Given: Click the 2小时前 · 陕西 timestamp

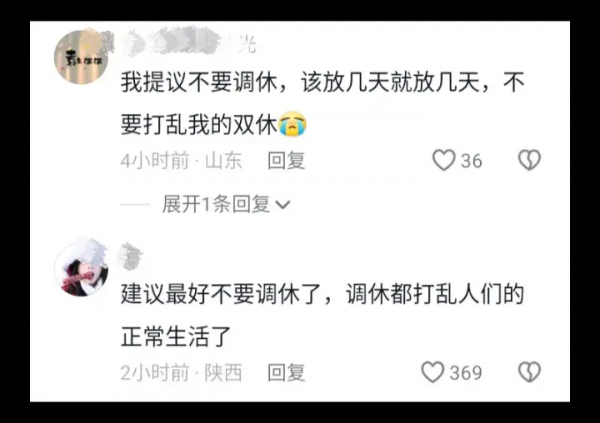Looking at the screenshot, I should tap(181, 372).
